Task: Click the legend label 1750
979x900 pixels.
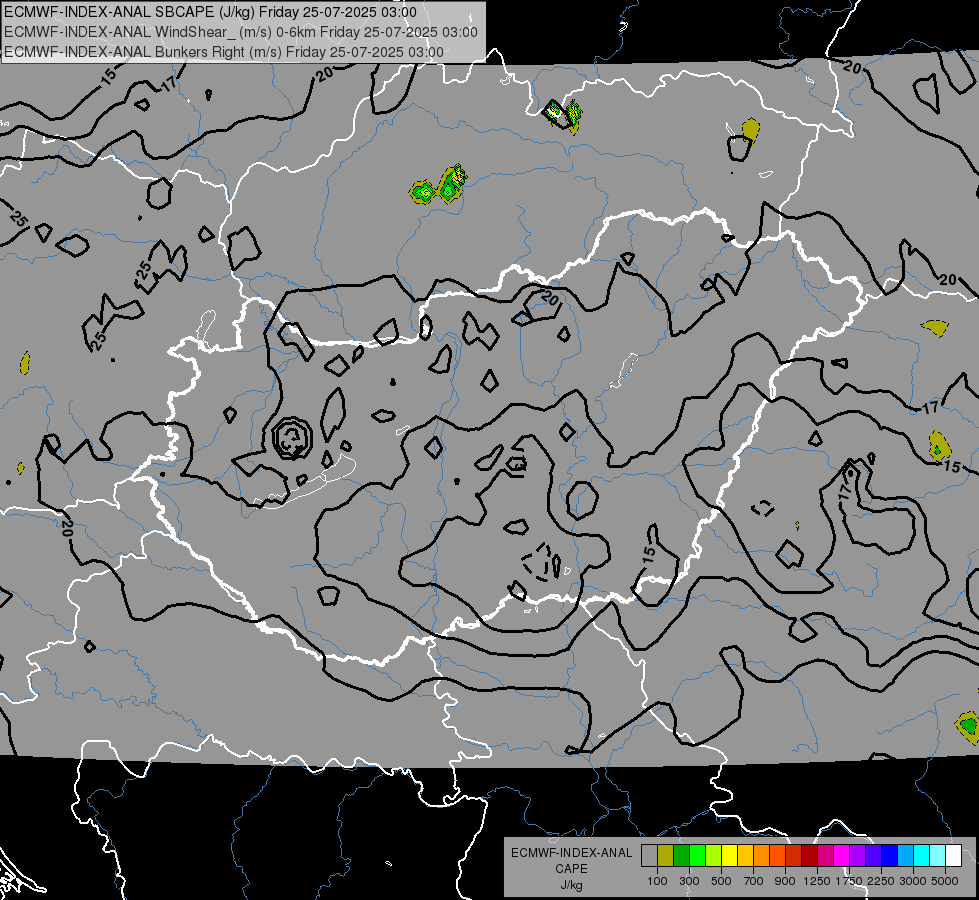Action: 849,881
